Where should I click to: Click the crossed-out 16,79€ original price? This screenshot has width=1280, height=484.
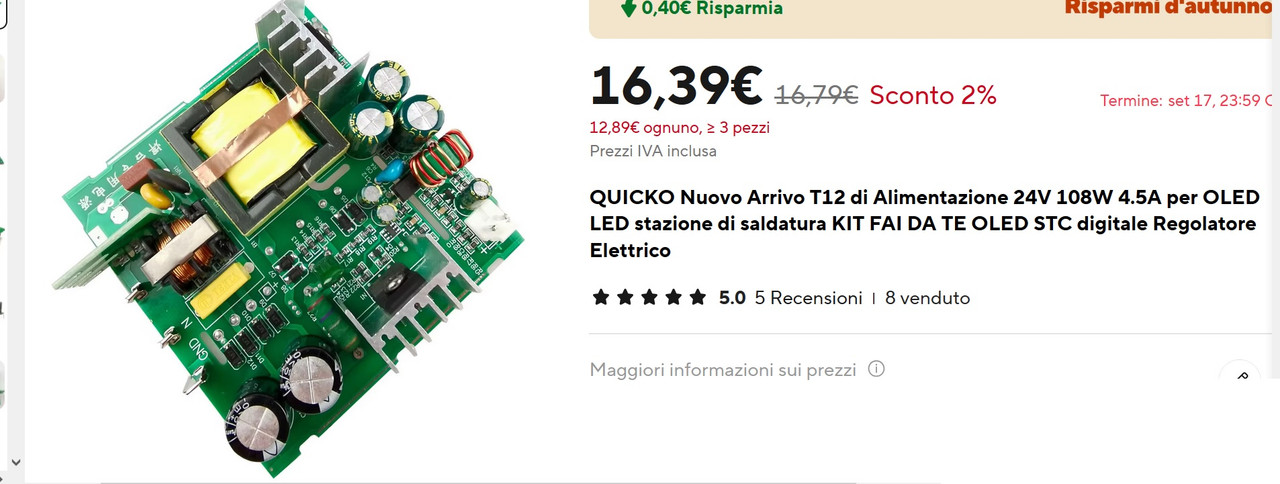pyautogui.click(x=817, y=95)
